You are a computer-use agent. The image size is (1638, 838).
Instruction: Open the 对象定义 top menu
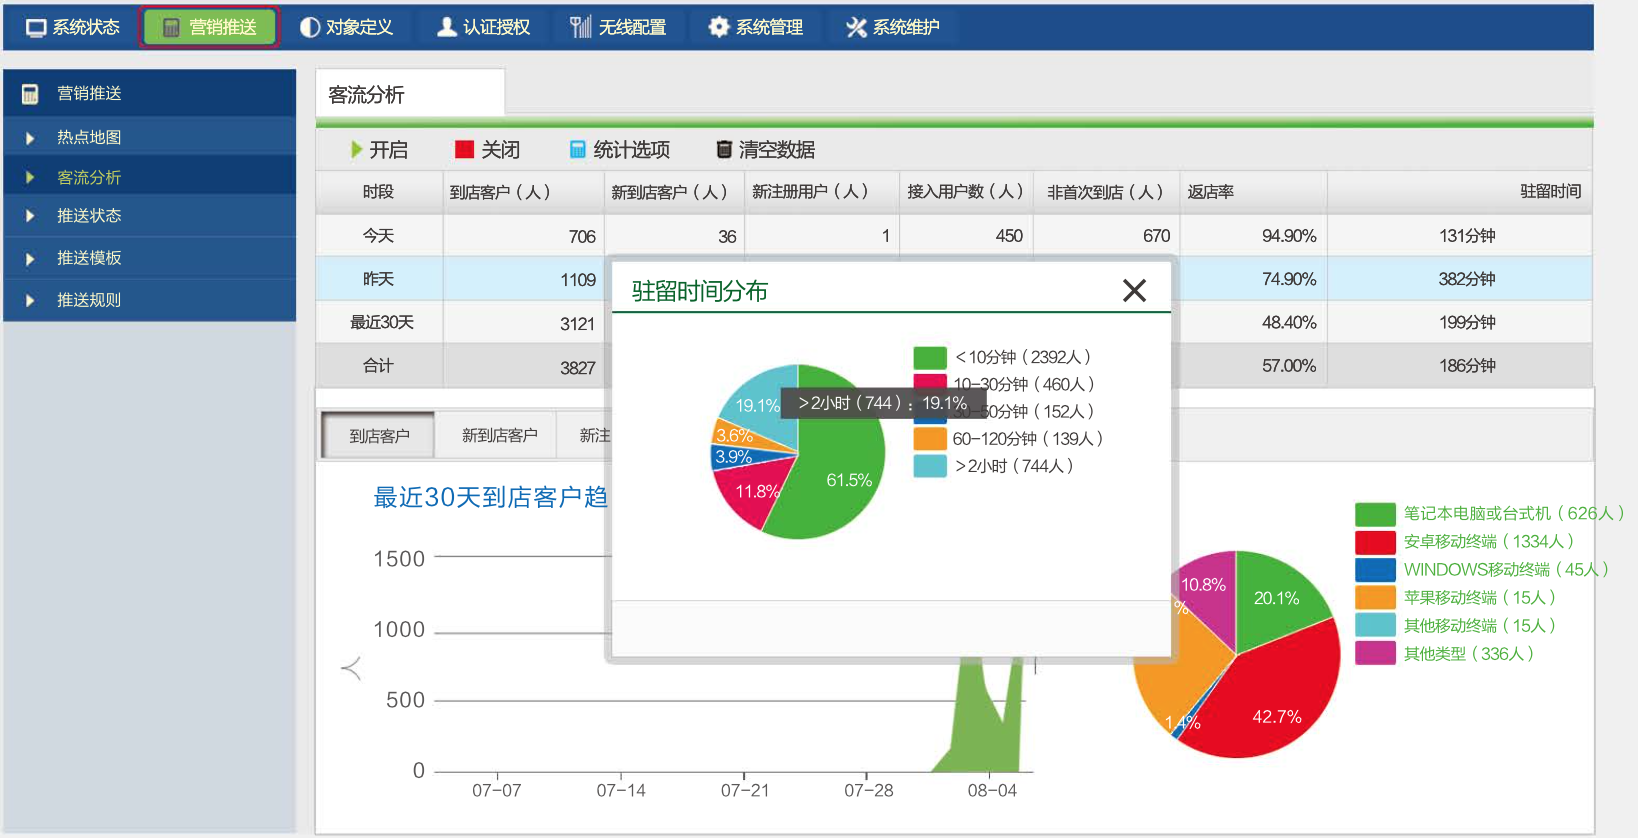(346, 27)
